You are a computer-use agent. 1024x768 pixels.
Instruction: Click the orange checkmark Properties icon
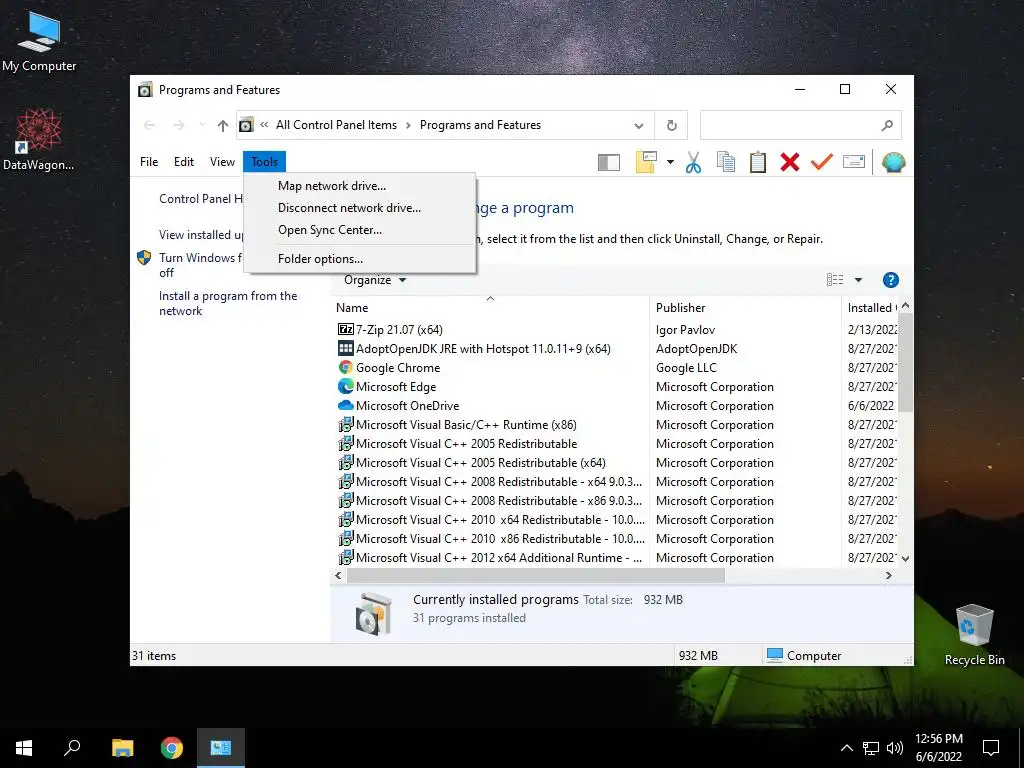point(822,161)
